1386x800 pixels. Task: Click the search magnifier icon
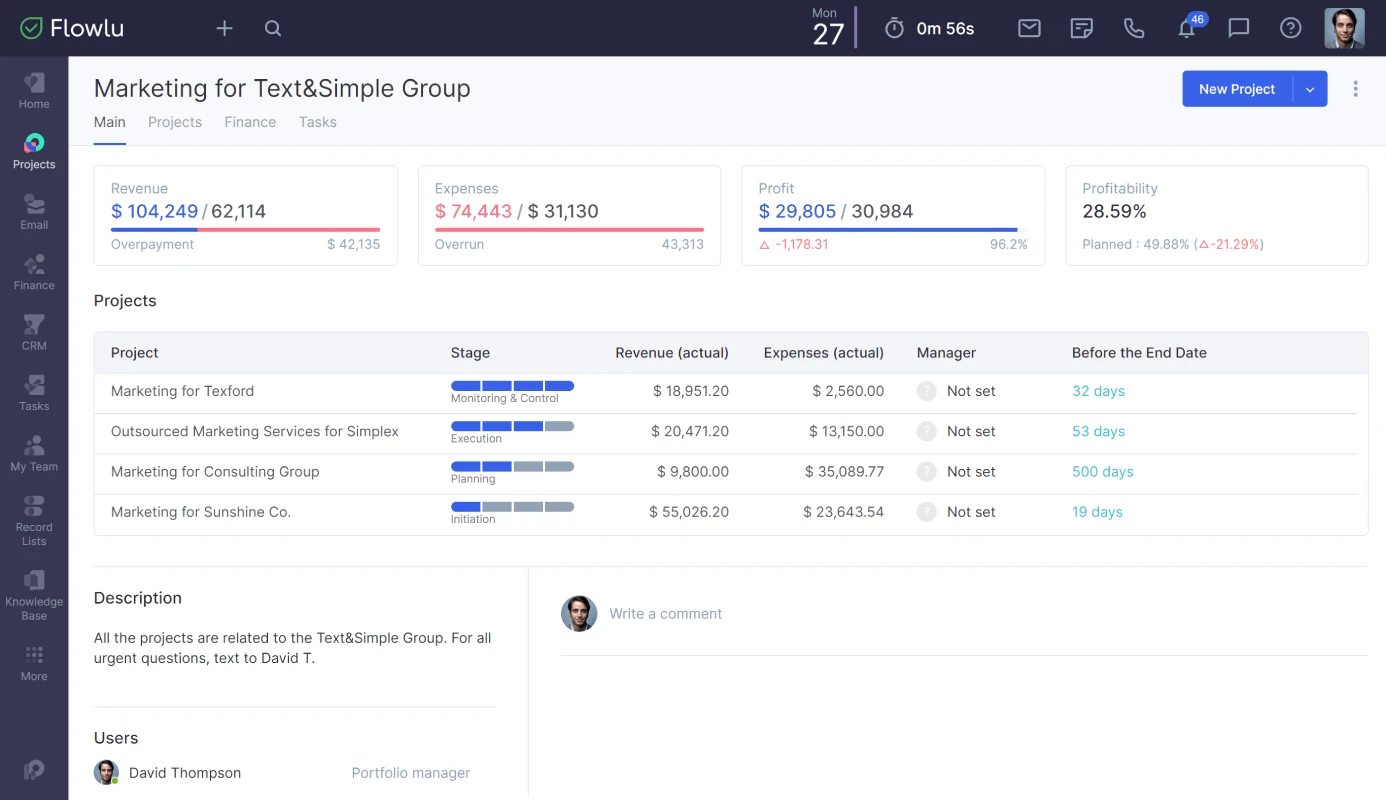pos(273,29)
